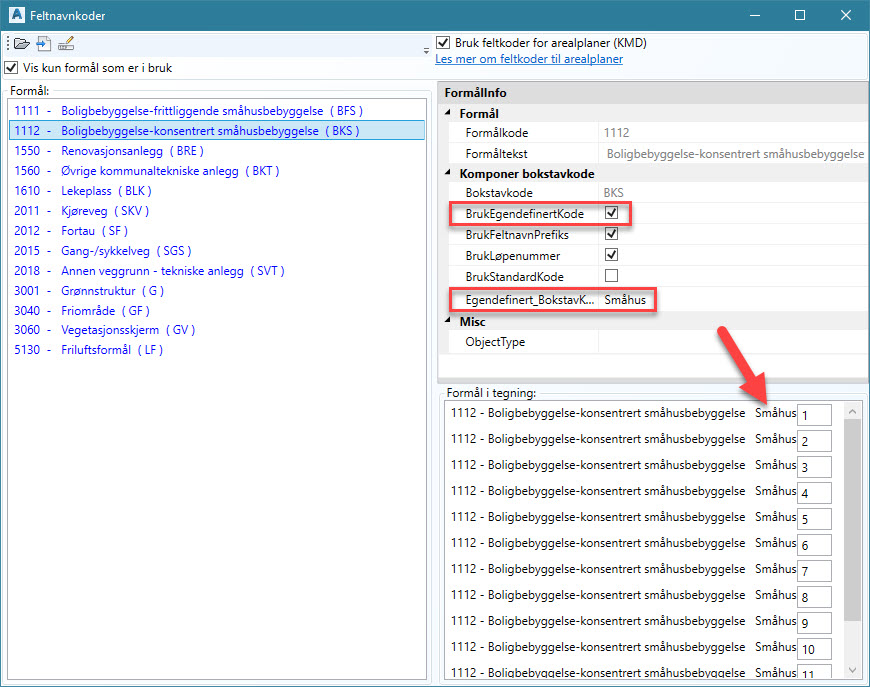Open the toolbar overflow options arrow

pyautogui.click(x=426, y=50)
